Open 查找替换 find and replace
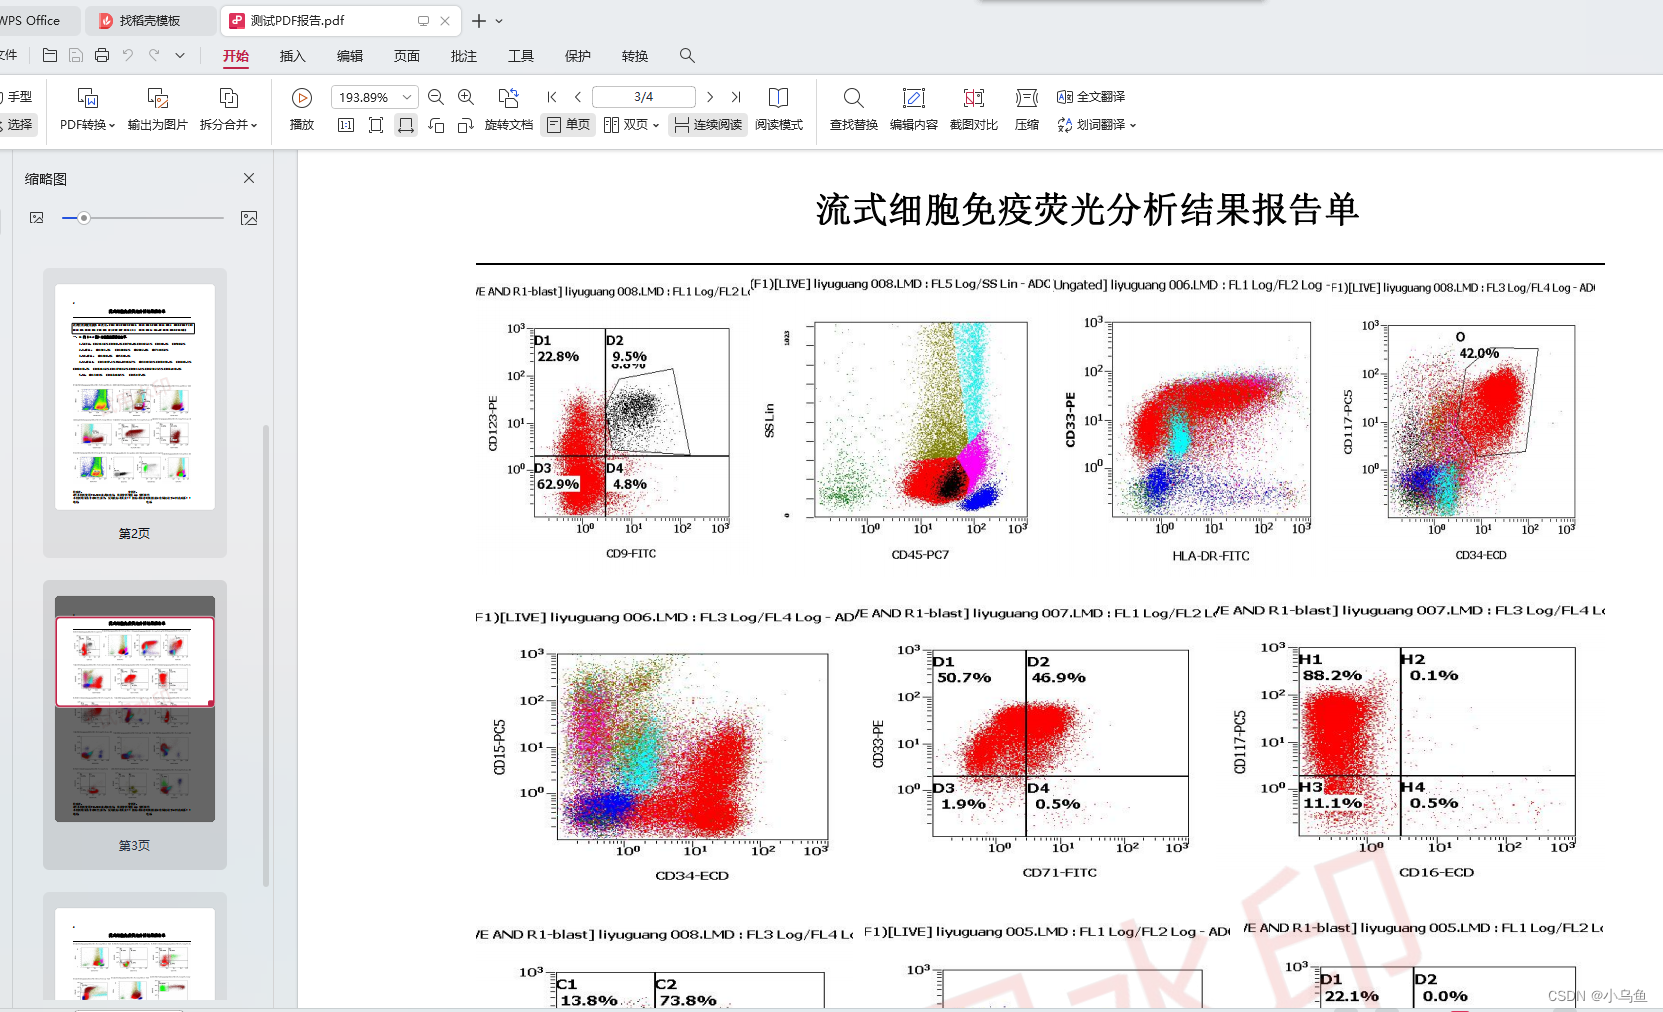 [854, 110]
